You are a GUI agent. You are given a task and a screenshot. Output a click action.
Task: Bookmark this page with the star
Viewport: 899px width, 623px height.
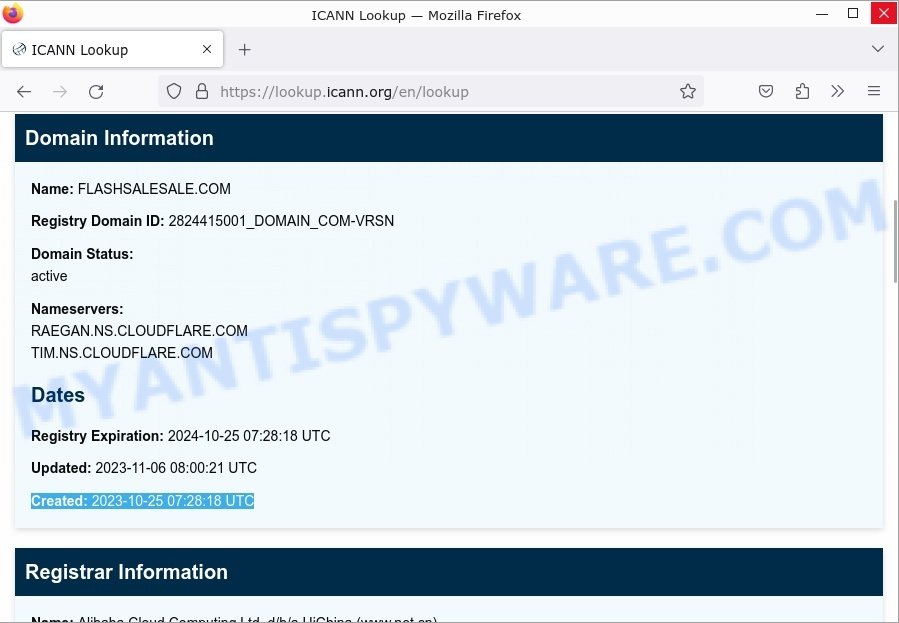[x=687, y=92]
